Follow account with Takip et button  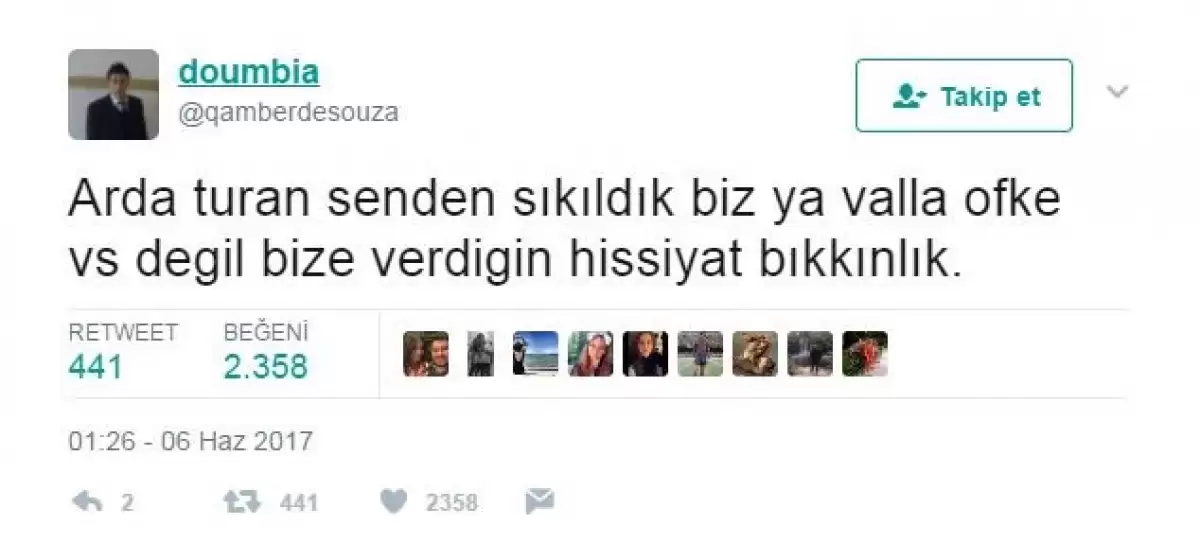click(x=964, y=96)
